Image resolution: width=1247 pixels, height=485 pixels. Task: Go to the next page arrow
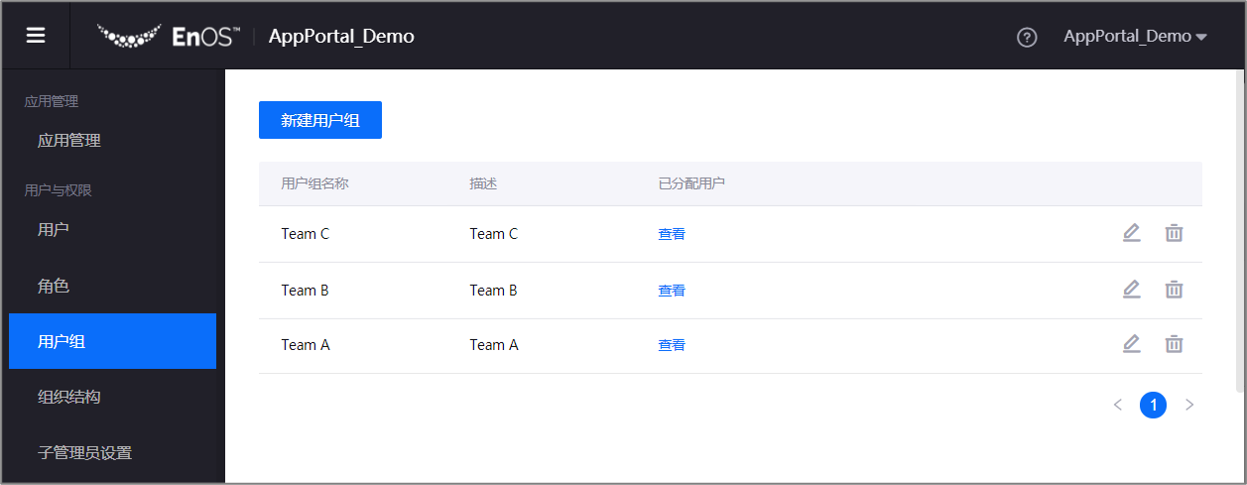pos(1189,405)
